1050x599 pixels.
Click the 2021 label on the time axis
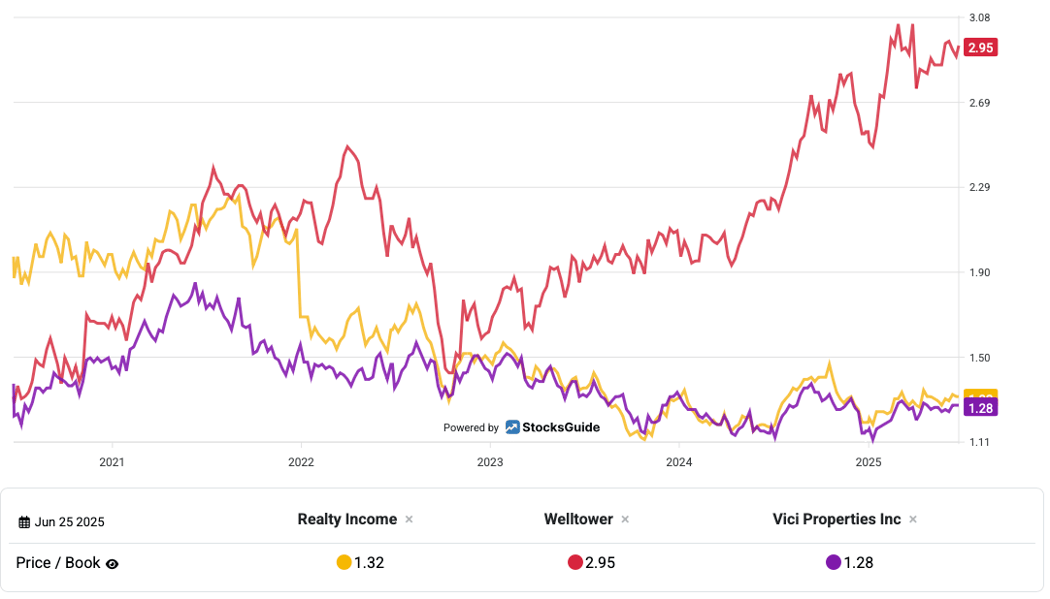(112, 462)
